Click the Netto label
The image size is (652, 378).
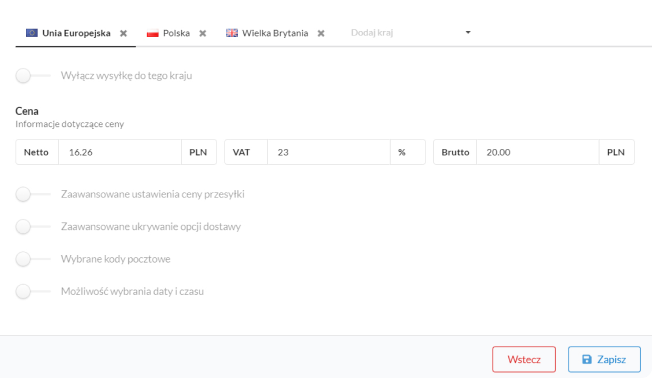click(x=36, y=152)
